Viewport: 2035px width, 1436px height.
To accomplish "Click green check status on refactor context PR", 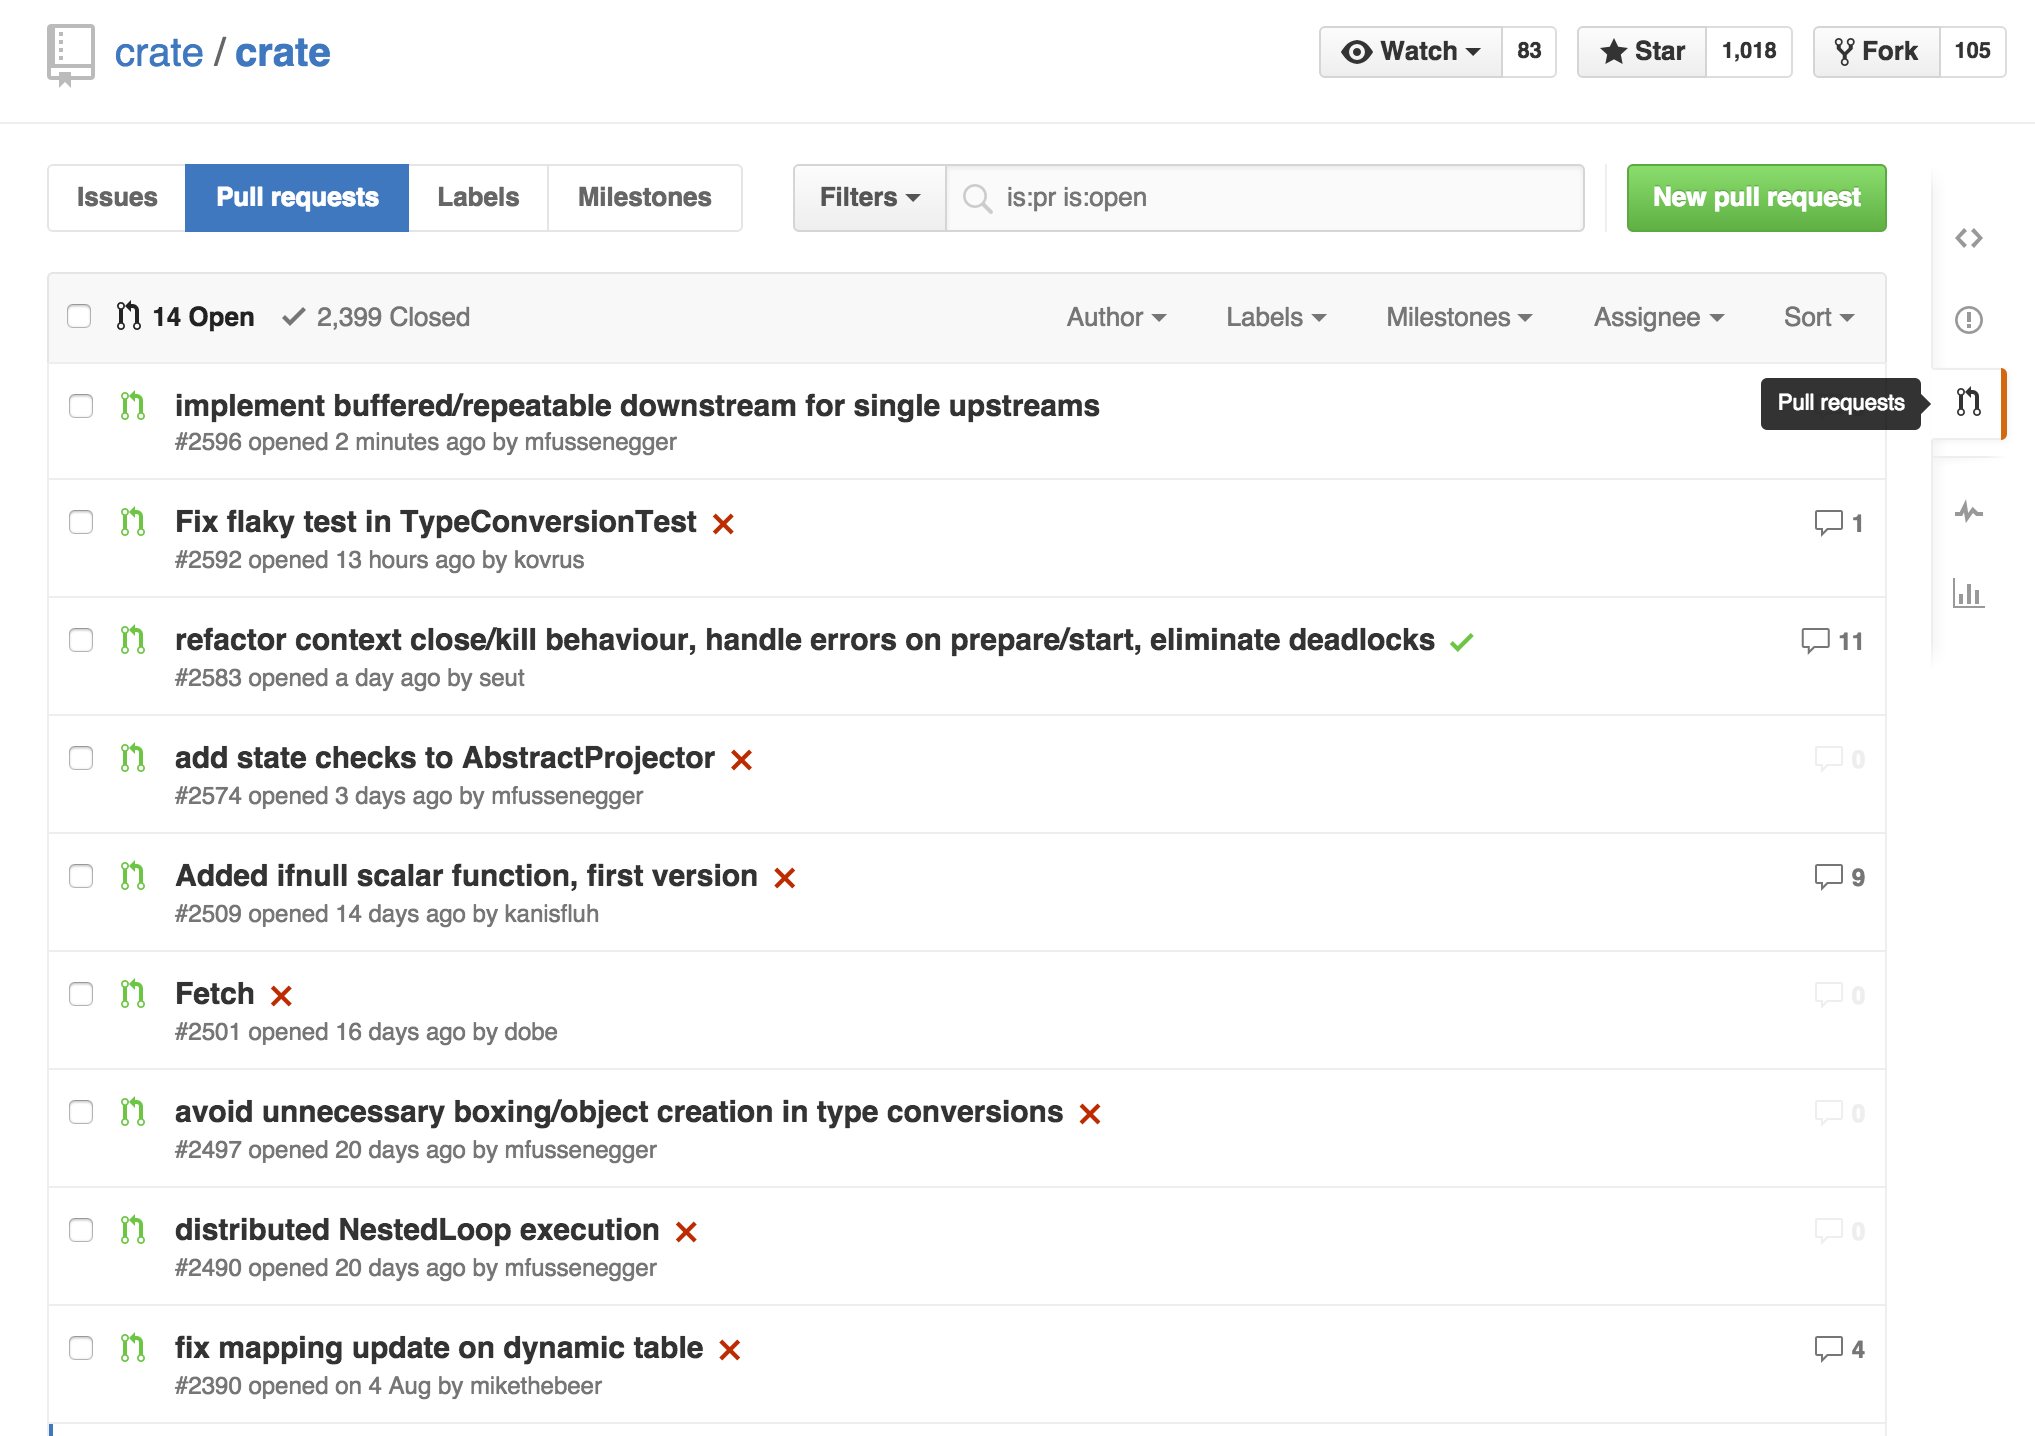I will [x=1461, y=642].
